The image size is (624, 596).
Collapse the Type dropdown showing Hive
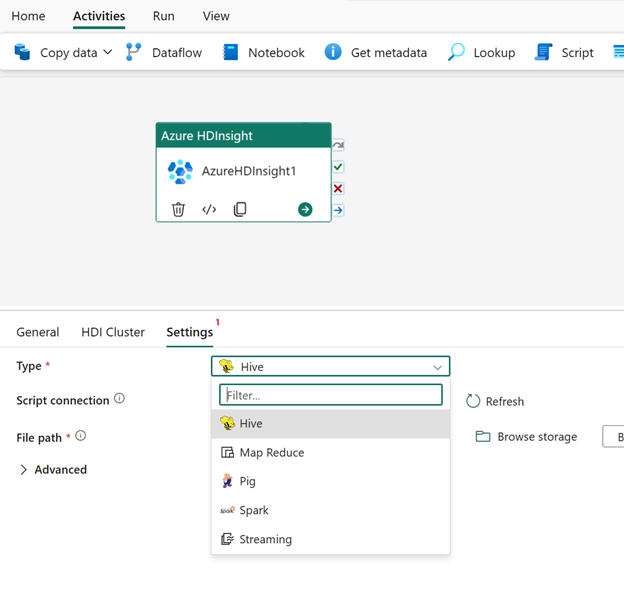click(330, 366)
